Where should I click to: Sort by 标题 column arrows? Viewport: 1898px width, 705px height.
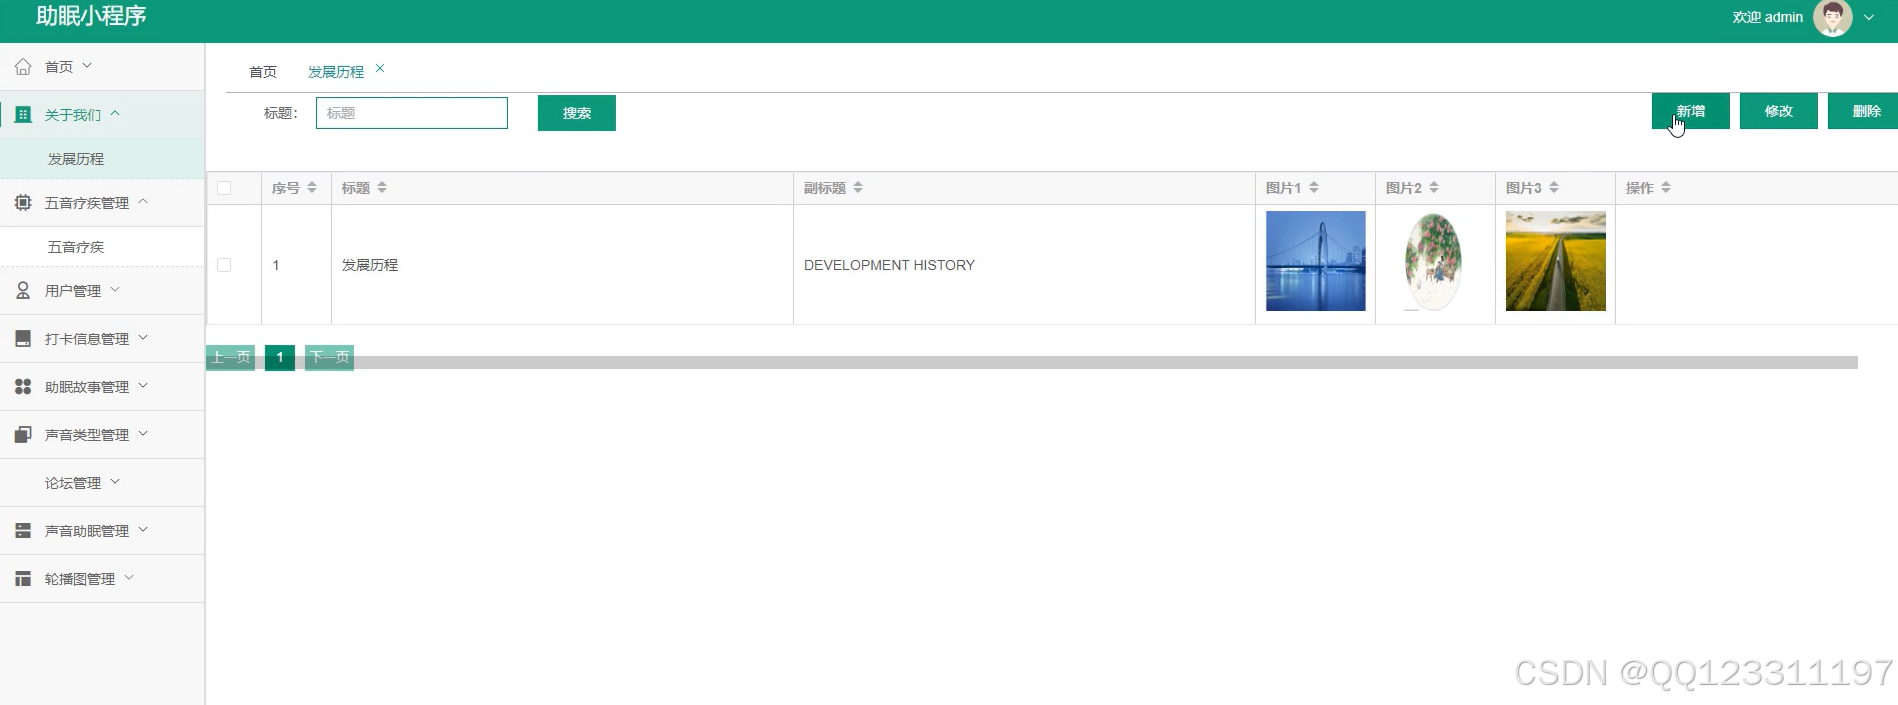pyautogui.click(x=382, y=188)
